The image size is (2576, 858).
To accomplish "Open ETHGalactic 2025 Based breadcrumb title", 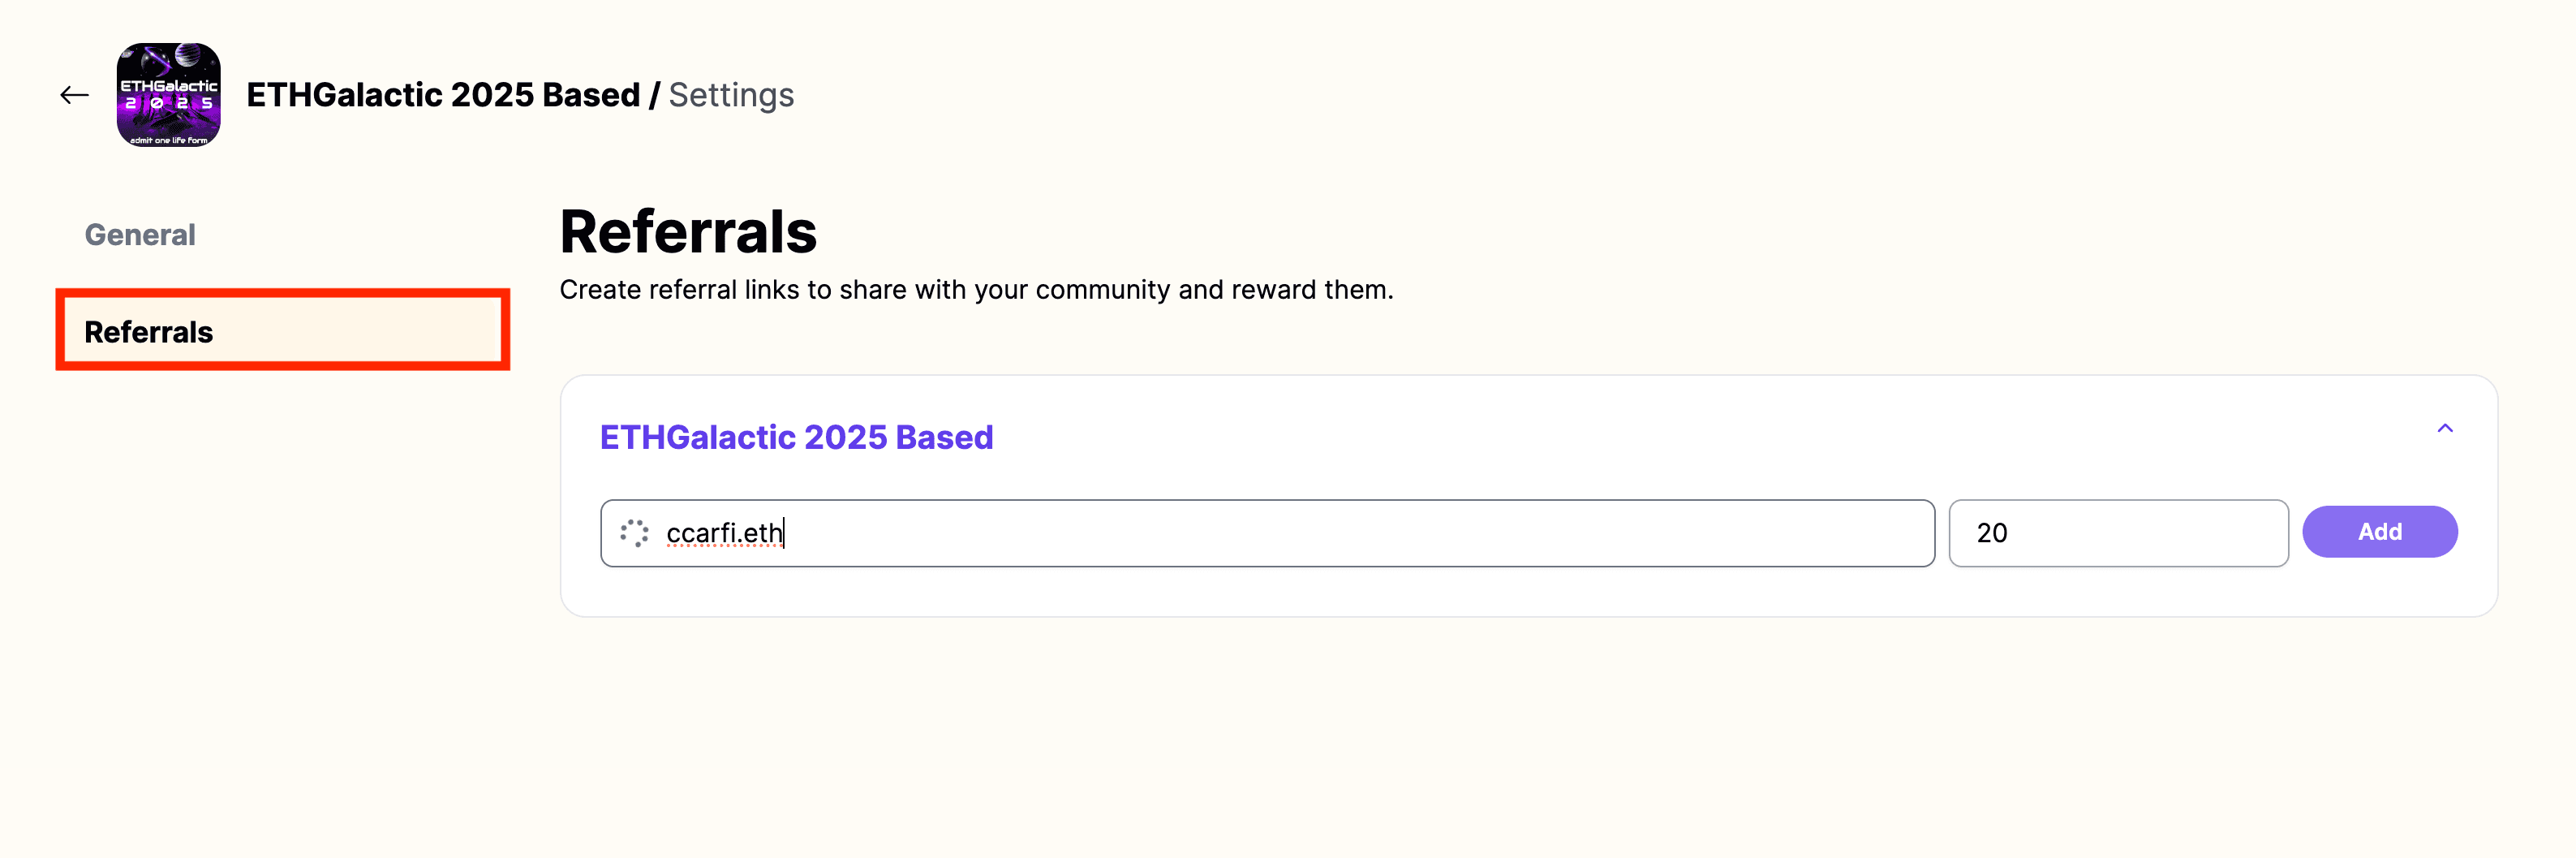I will [x=443, y=95].
